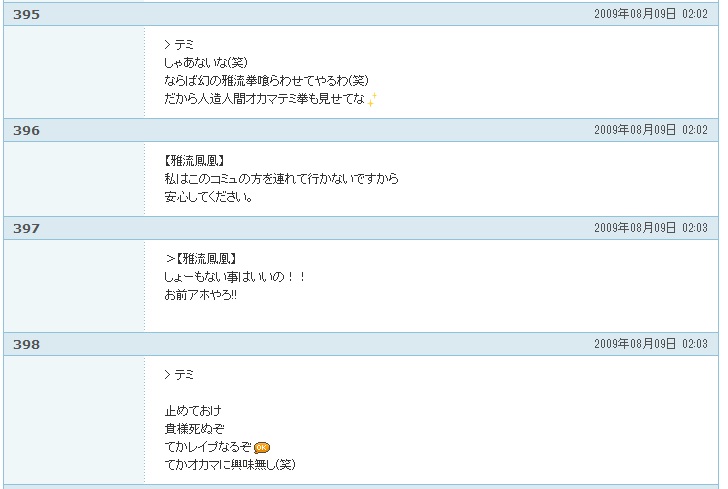
Task: Click the timestamp on post 398
Action: coord(650,345)
